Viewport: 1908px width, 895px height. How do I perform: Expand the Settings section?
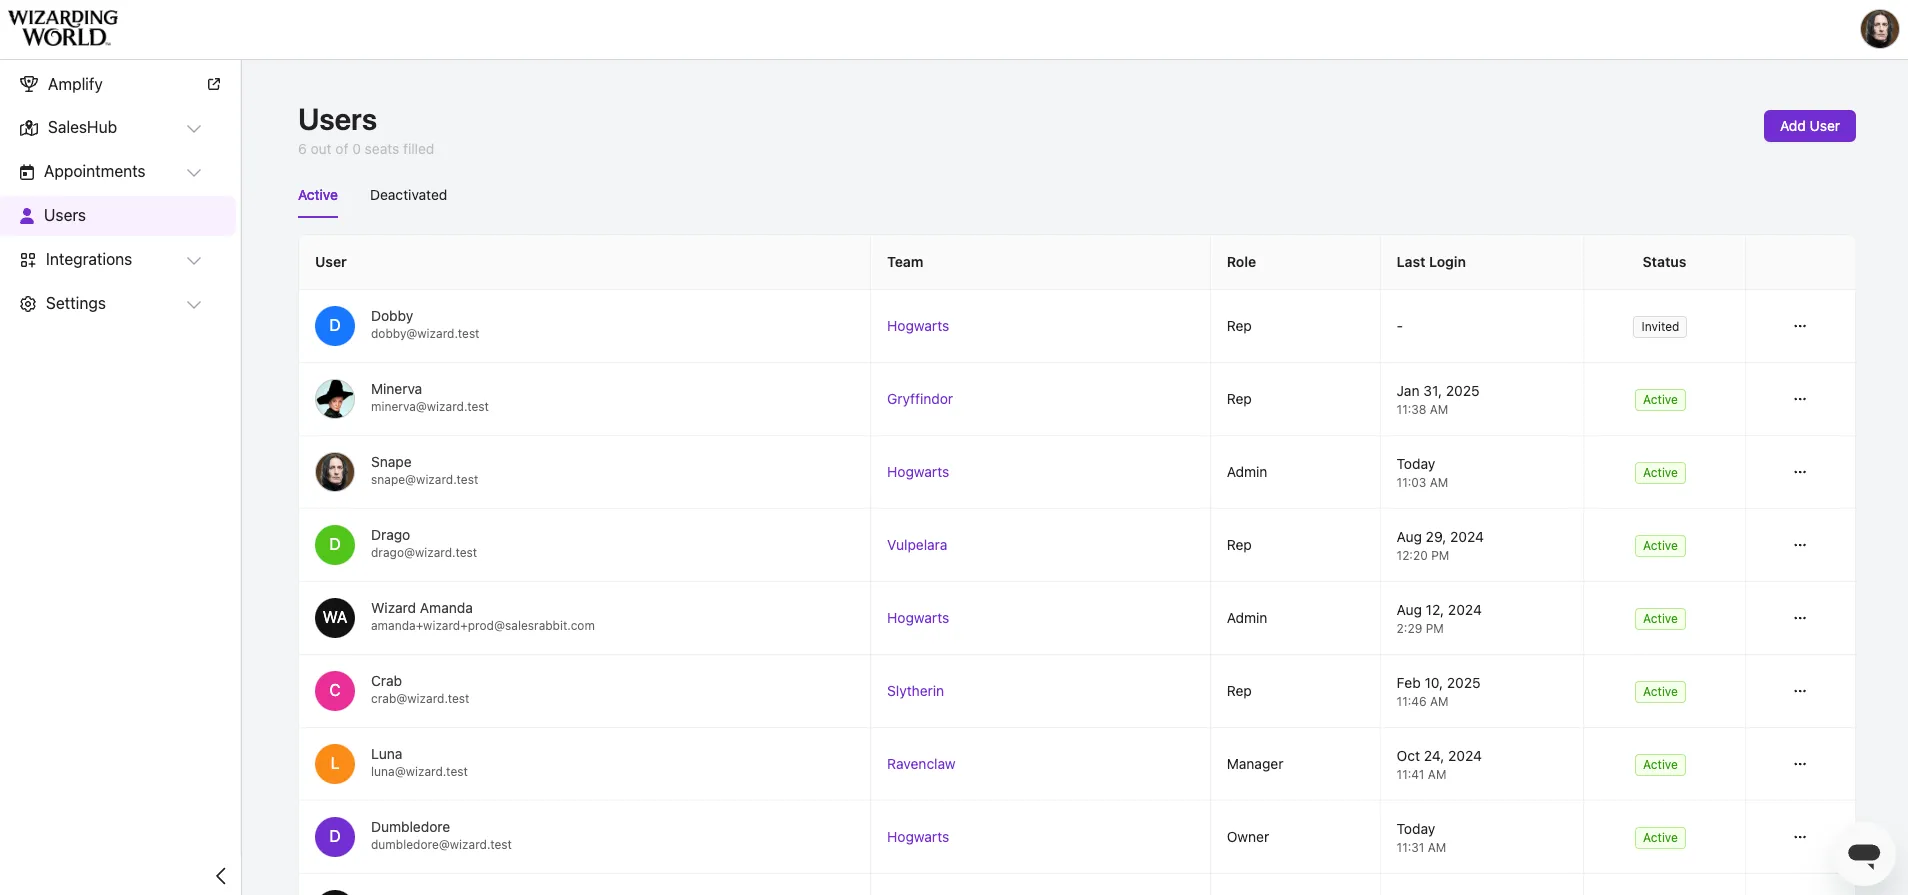coord(194,304)
